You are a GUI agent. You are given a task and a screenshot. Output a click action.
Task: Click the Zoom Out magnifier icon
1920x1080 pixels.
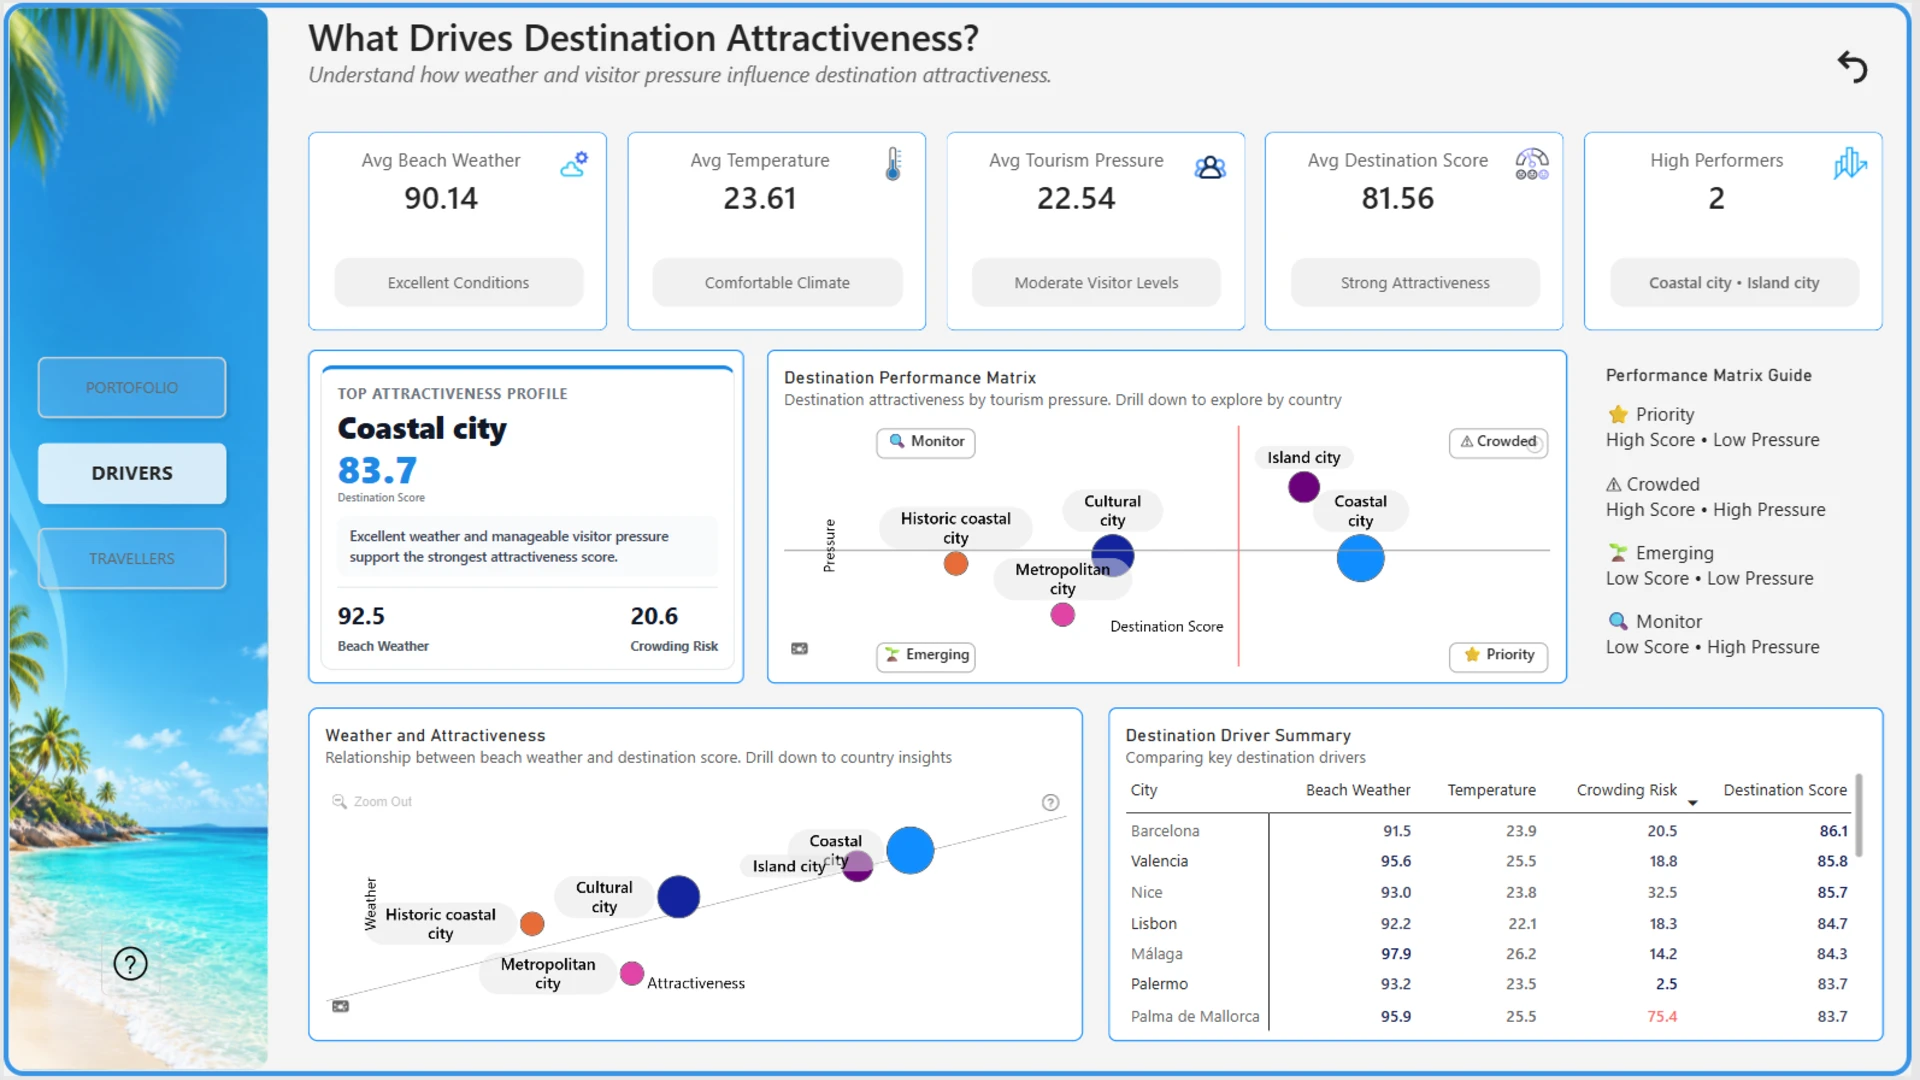[339, 802]
